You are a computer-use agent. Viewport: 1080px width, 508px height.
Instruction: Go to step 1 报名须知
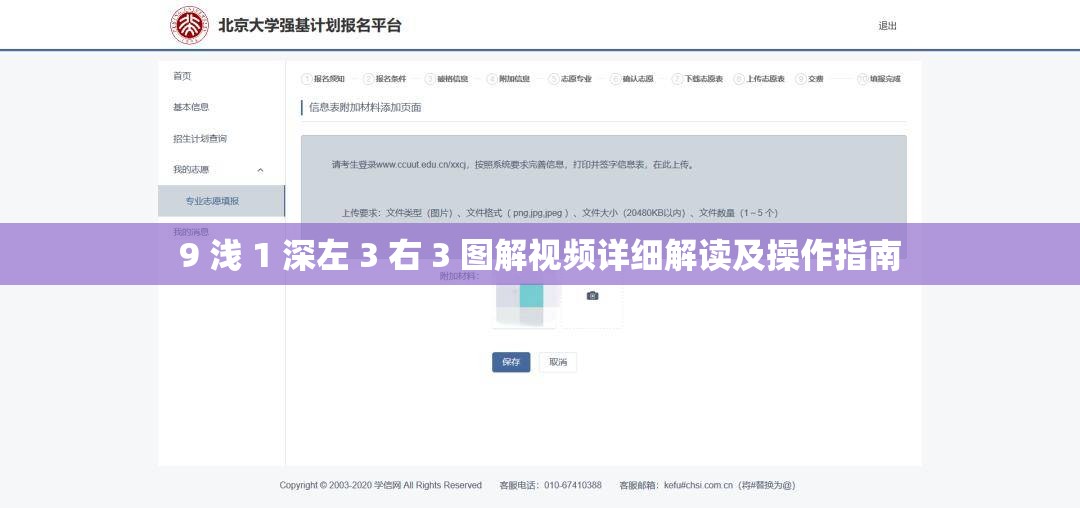point(323,79)
